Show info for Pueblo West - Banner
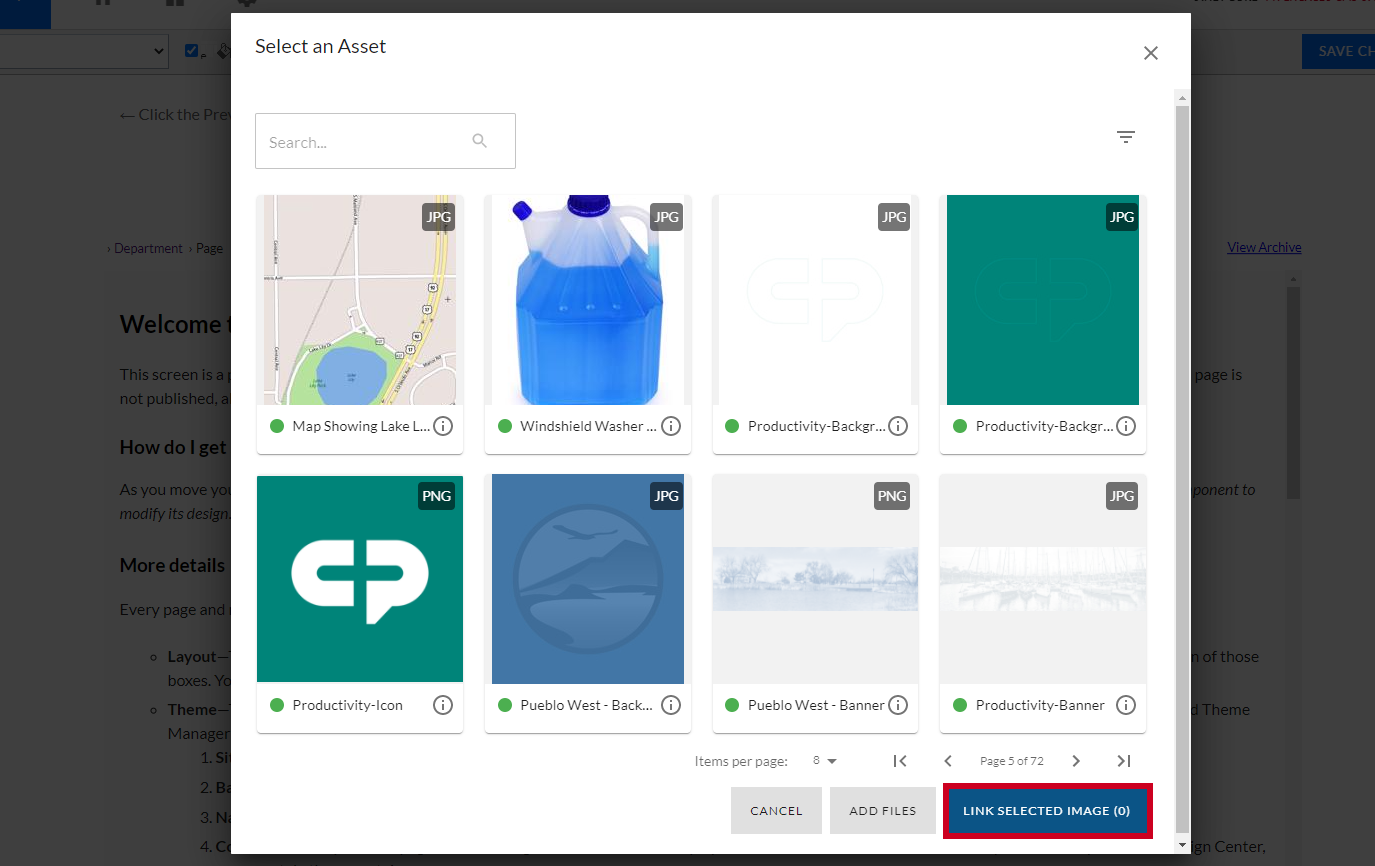The height and width of the screenshot is (866, 1375). tap(898, 705)
